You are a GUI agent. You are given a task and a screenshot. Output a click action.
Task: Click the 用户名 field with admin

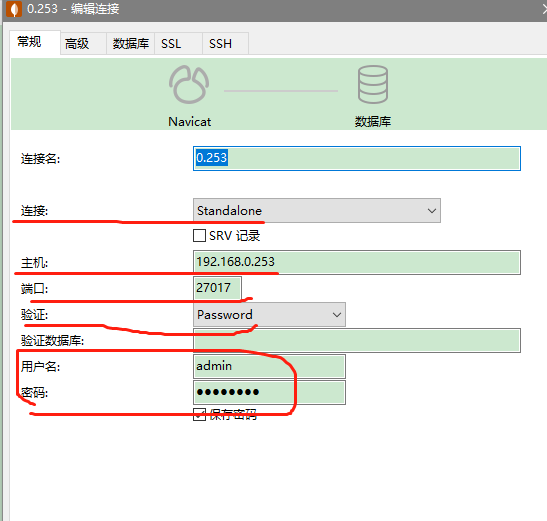coord(269,366)
